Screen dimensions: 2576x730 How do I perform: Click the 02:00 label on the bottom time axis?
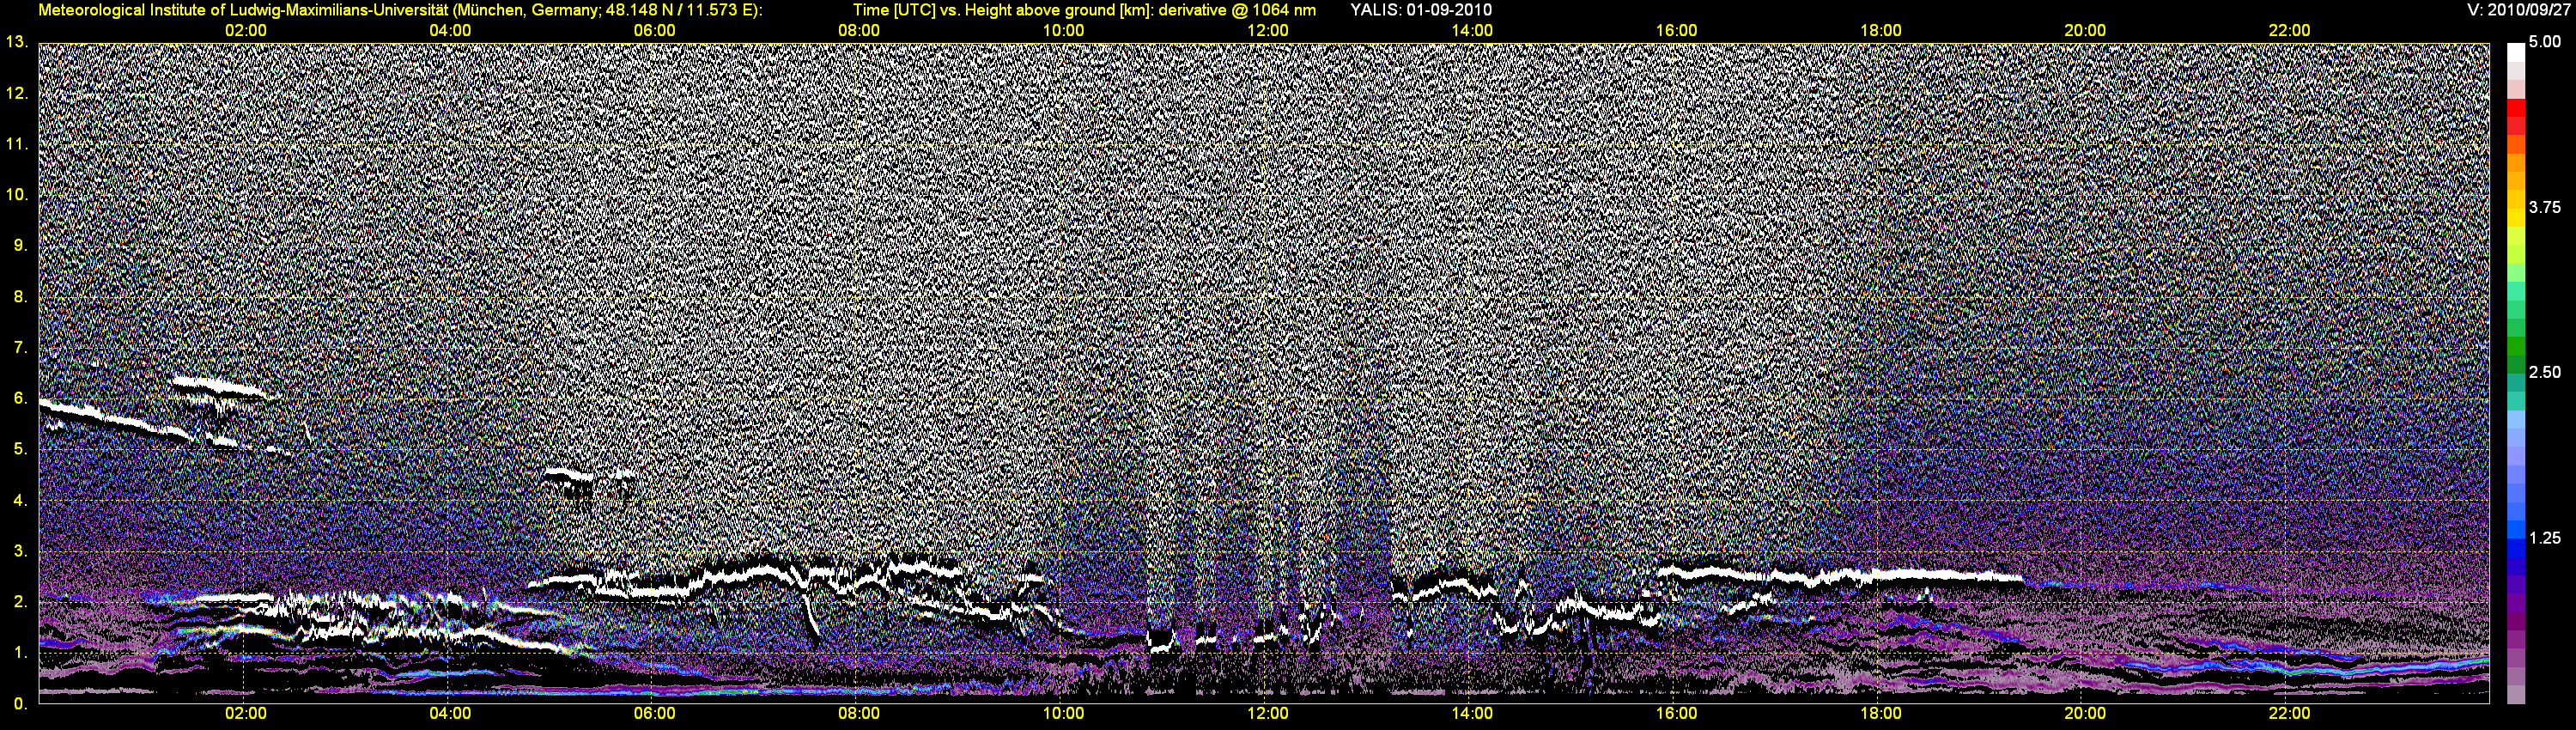245,713
